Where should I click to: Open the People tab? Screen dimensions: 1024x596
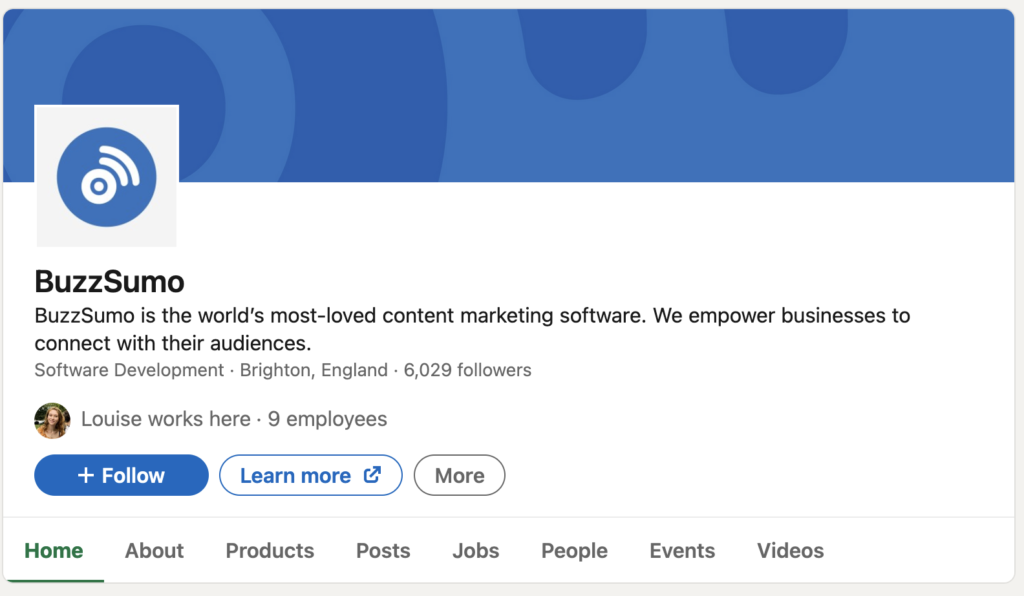point(574,551)
